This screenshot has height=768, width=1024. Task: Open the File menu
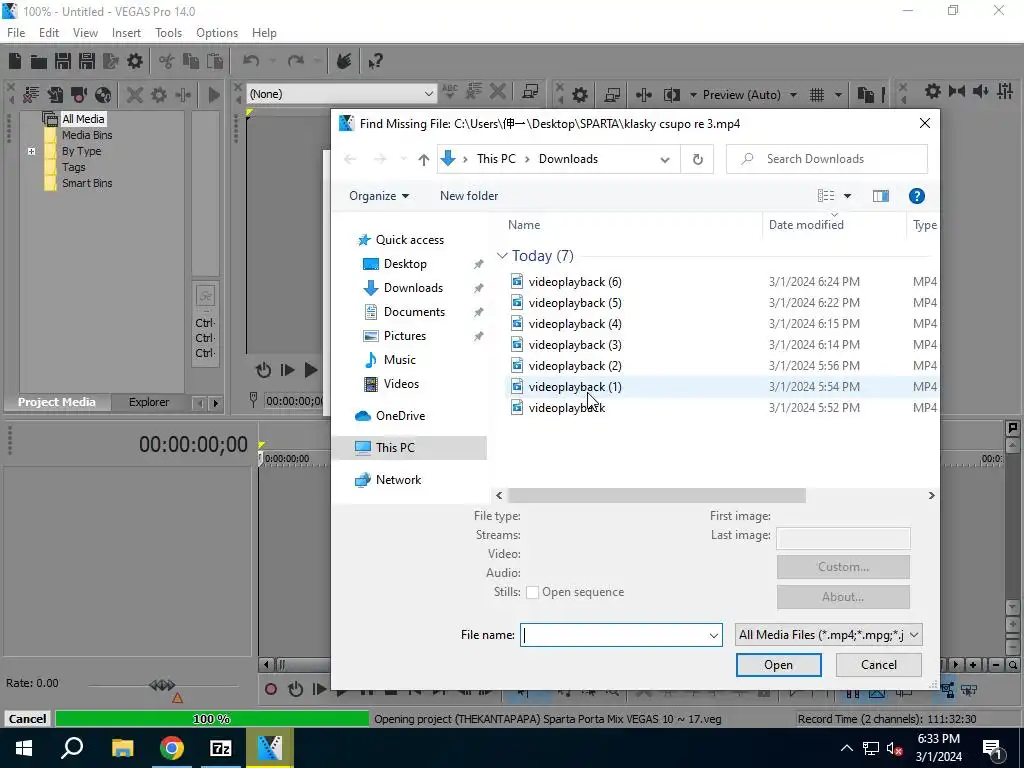click(16, 33)
